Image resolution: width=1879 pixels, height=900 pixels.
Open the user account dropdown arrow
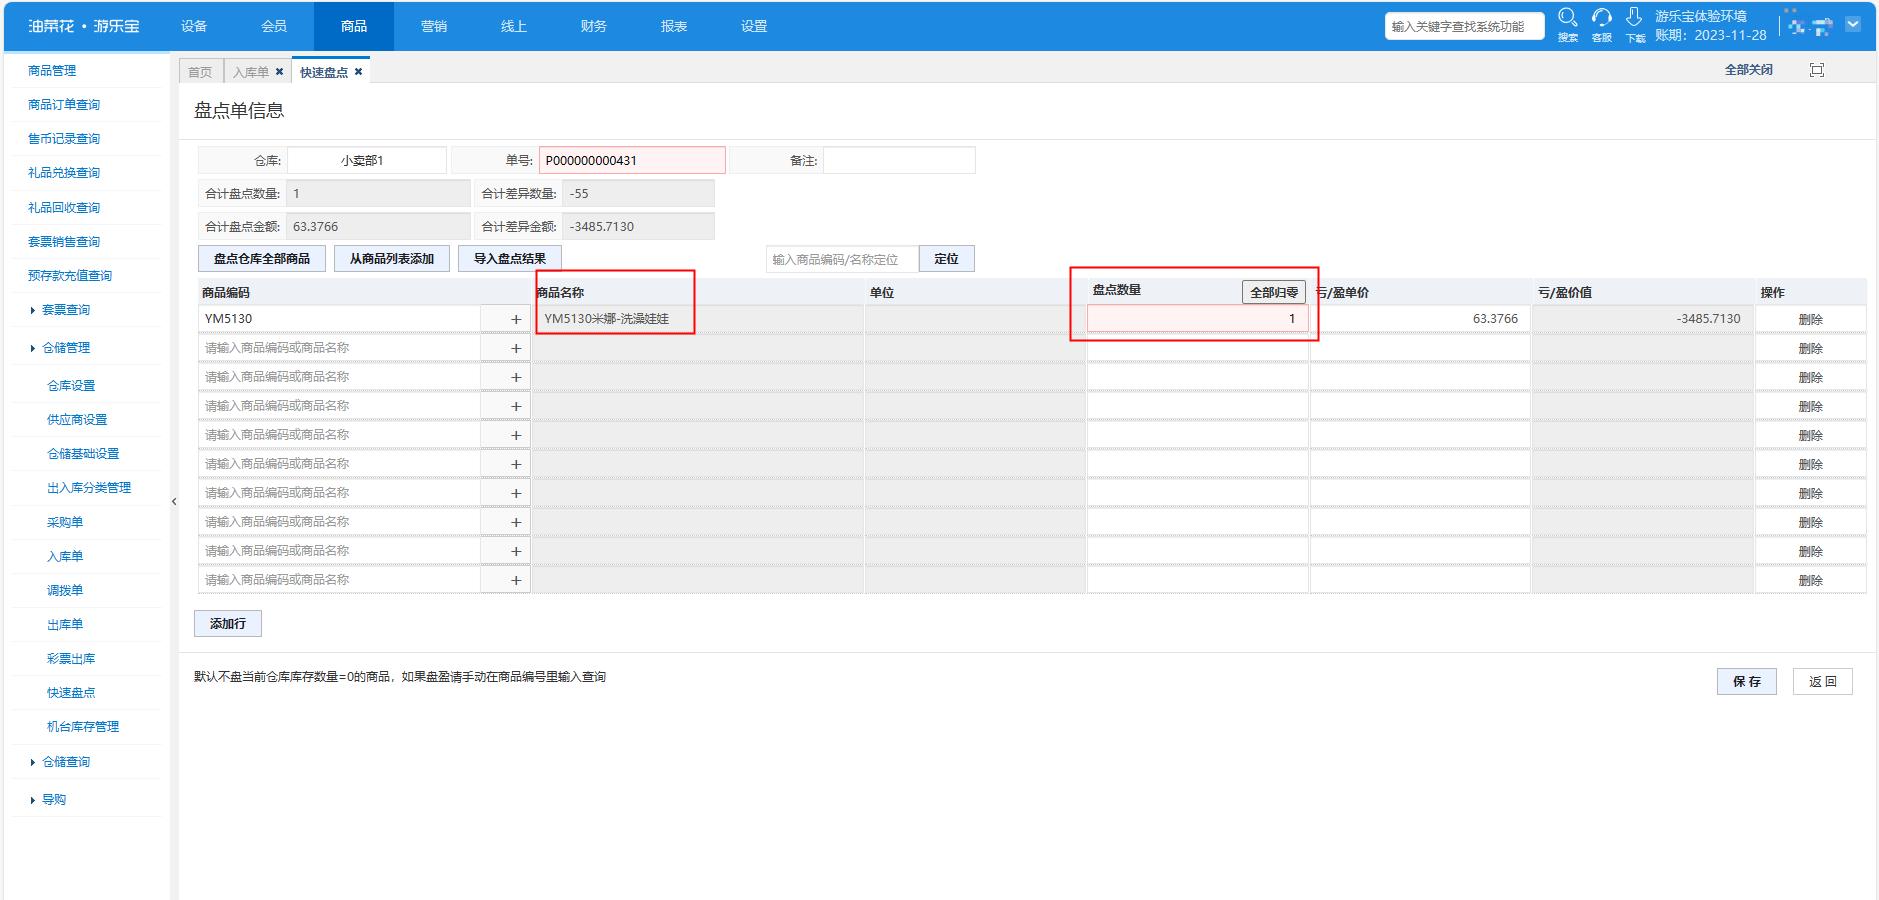tap(1853, 25)
